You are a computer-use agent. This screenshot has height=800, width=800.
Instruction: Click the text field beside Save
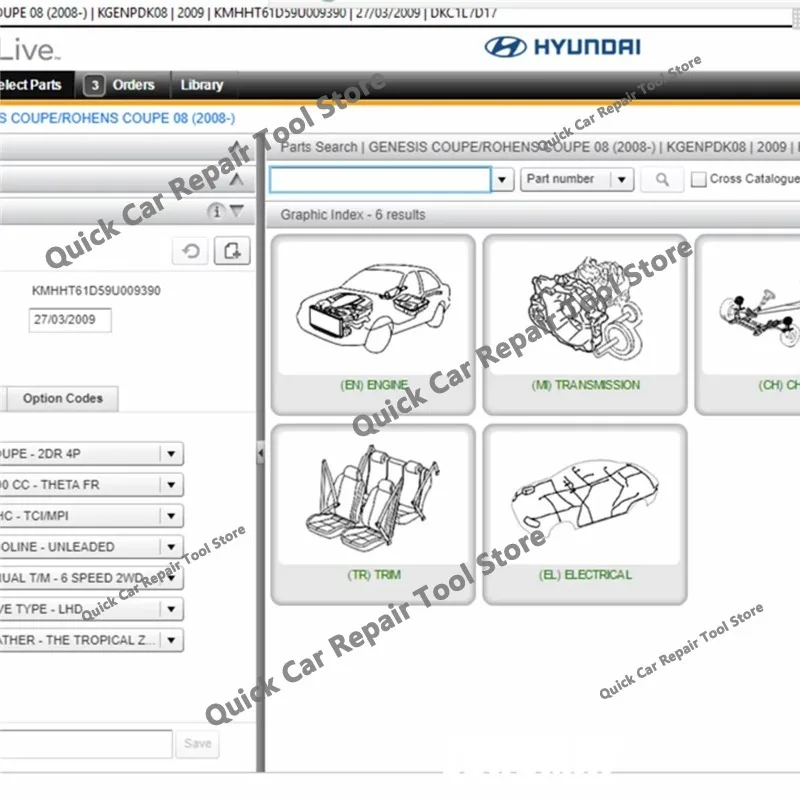[85, 744]
